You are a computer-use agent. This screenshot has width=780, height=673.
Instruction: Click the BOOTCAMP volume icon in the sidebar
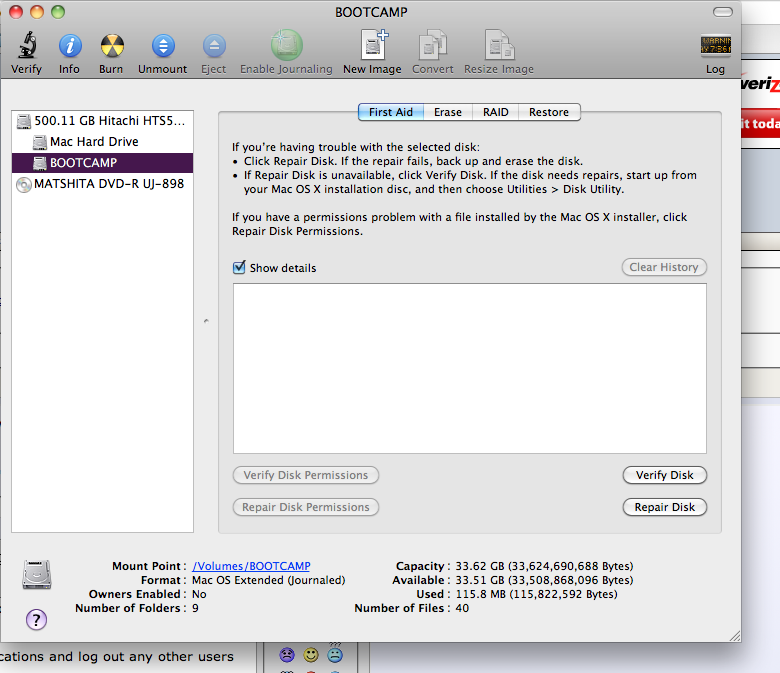tap(40, 163)
